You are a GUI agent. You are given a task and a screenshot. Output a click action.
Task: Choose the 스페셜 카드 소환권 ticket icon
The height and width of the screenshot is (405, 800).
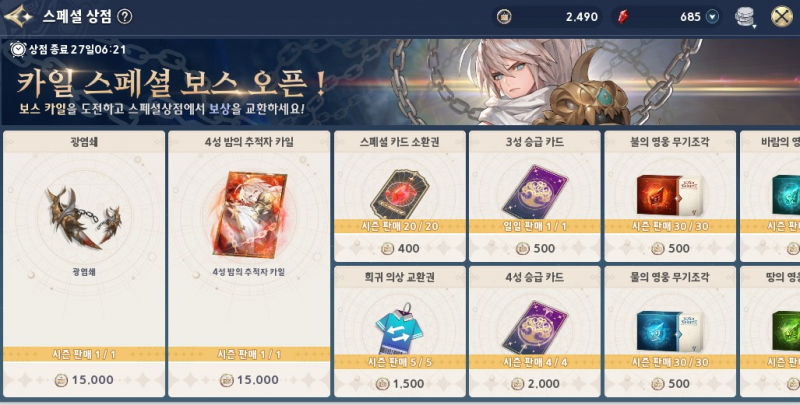[399, 194]
